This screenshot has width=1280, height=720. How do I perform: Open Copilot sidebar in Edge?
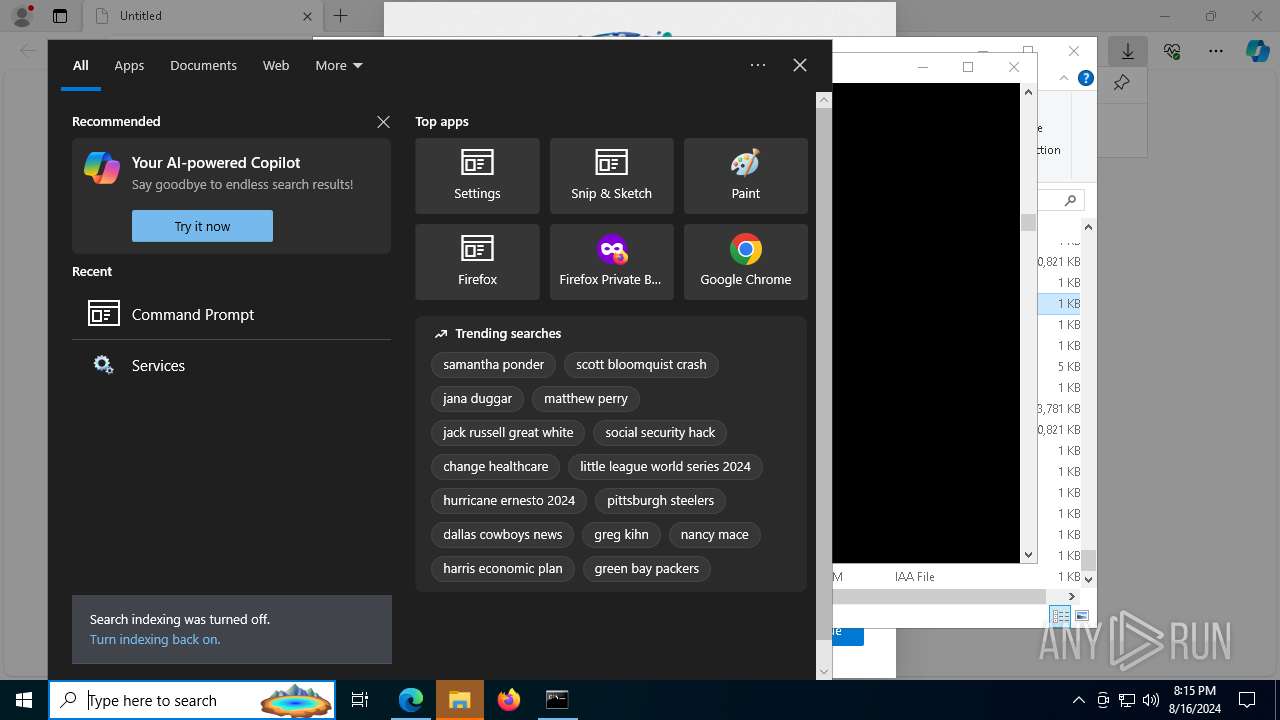click(x=1258, y=51)
